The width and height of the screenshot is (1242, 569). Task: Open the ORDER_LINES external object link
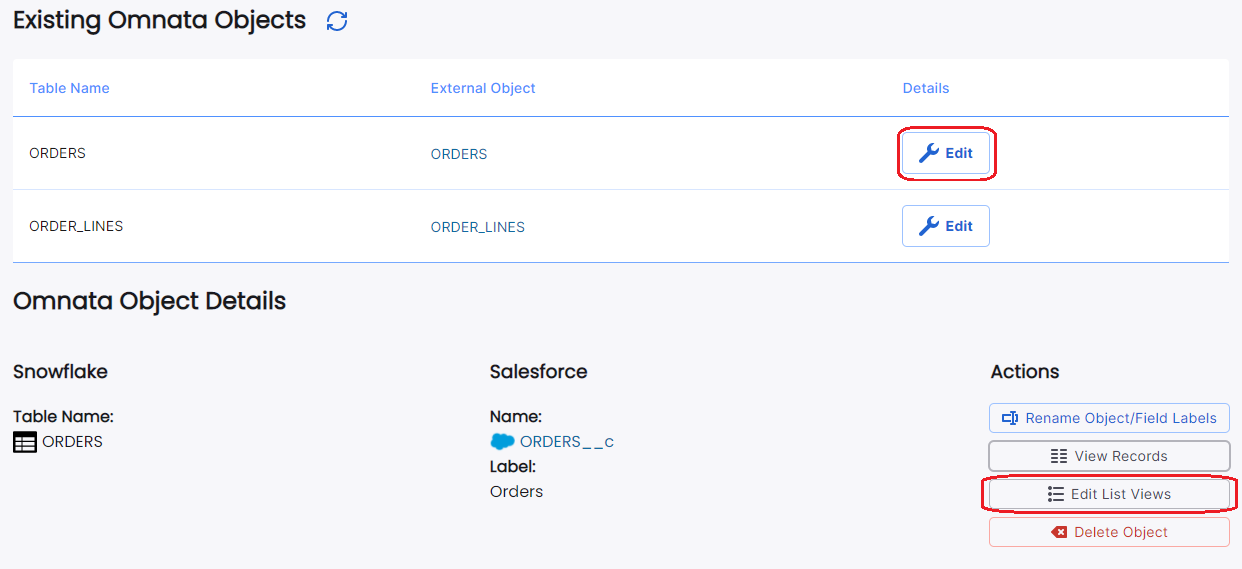(478, 227)
